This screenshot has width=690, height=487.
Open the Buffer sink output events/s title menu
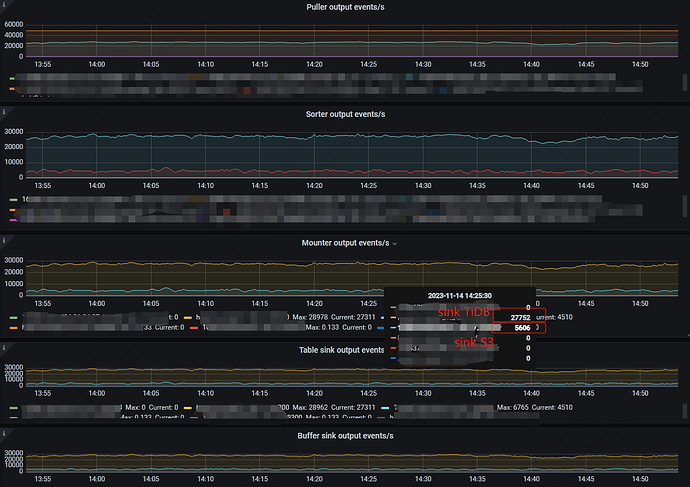[x=345, y=436]
